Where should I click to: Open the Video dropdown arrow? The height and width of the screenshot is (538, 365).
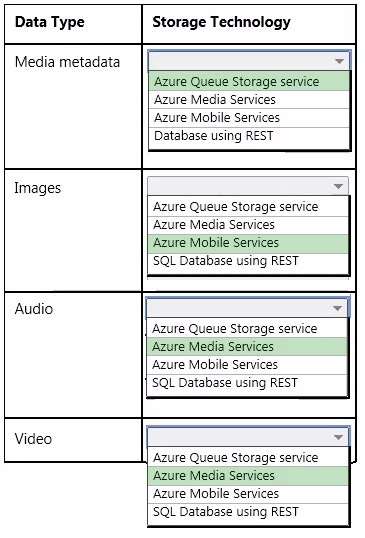pos(338,437)
